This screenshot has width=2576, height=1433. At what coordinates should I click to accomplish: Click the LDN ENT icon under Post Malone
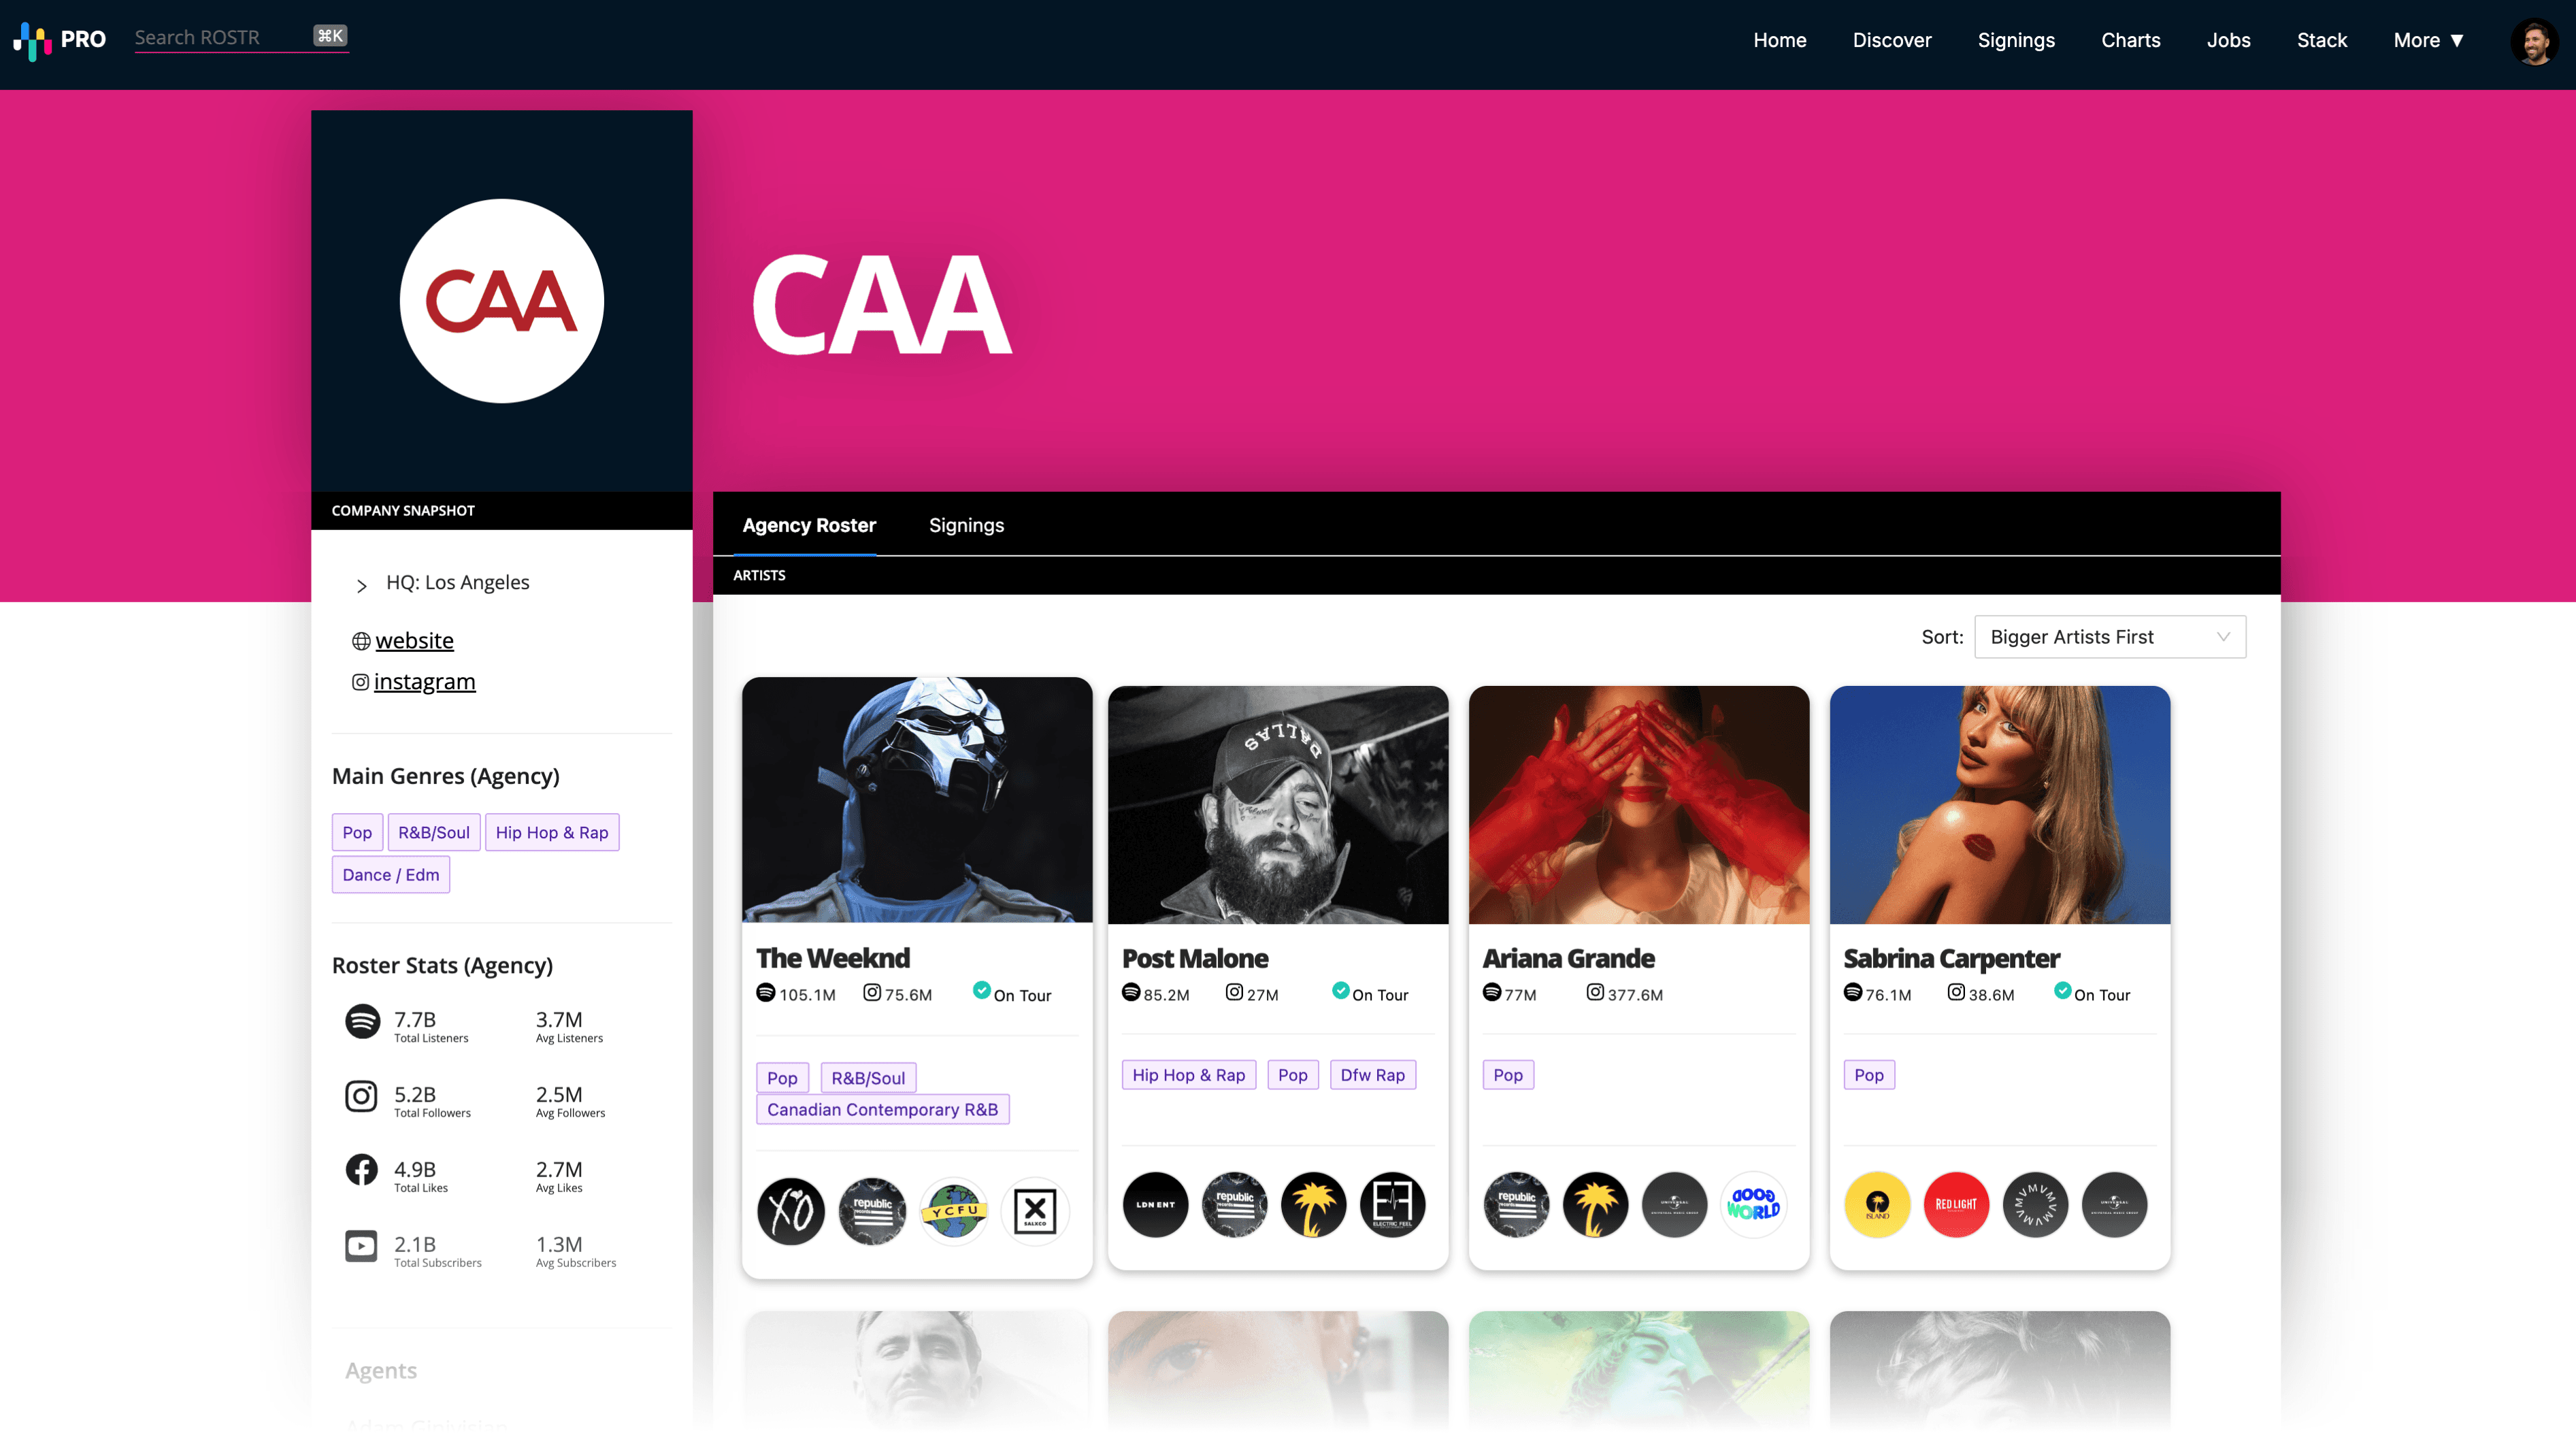pos(1155,1204)
